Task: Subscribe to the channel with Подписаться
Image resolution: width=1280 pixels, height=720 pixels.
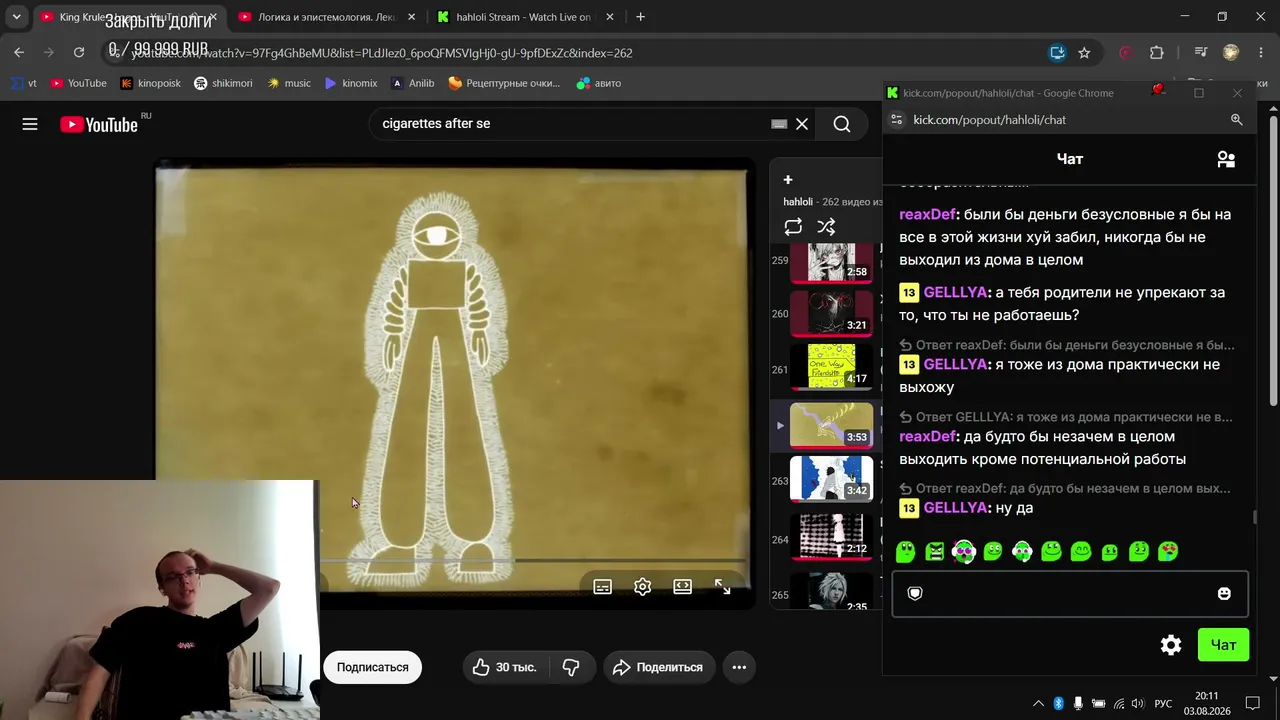Action: [x=372, y=667]
